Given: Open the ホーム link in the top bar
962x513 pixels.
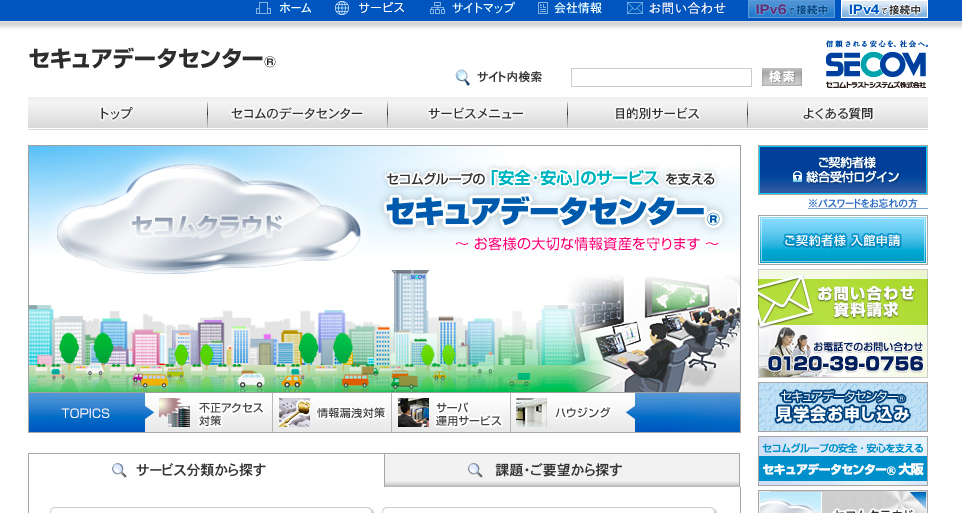Looking at the screenshot, I should coord(295,9).
